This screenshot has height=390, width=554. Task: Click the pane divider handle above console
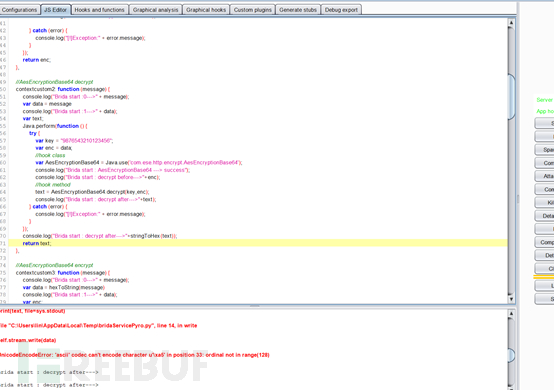coord(254,306)
